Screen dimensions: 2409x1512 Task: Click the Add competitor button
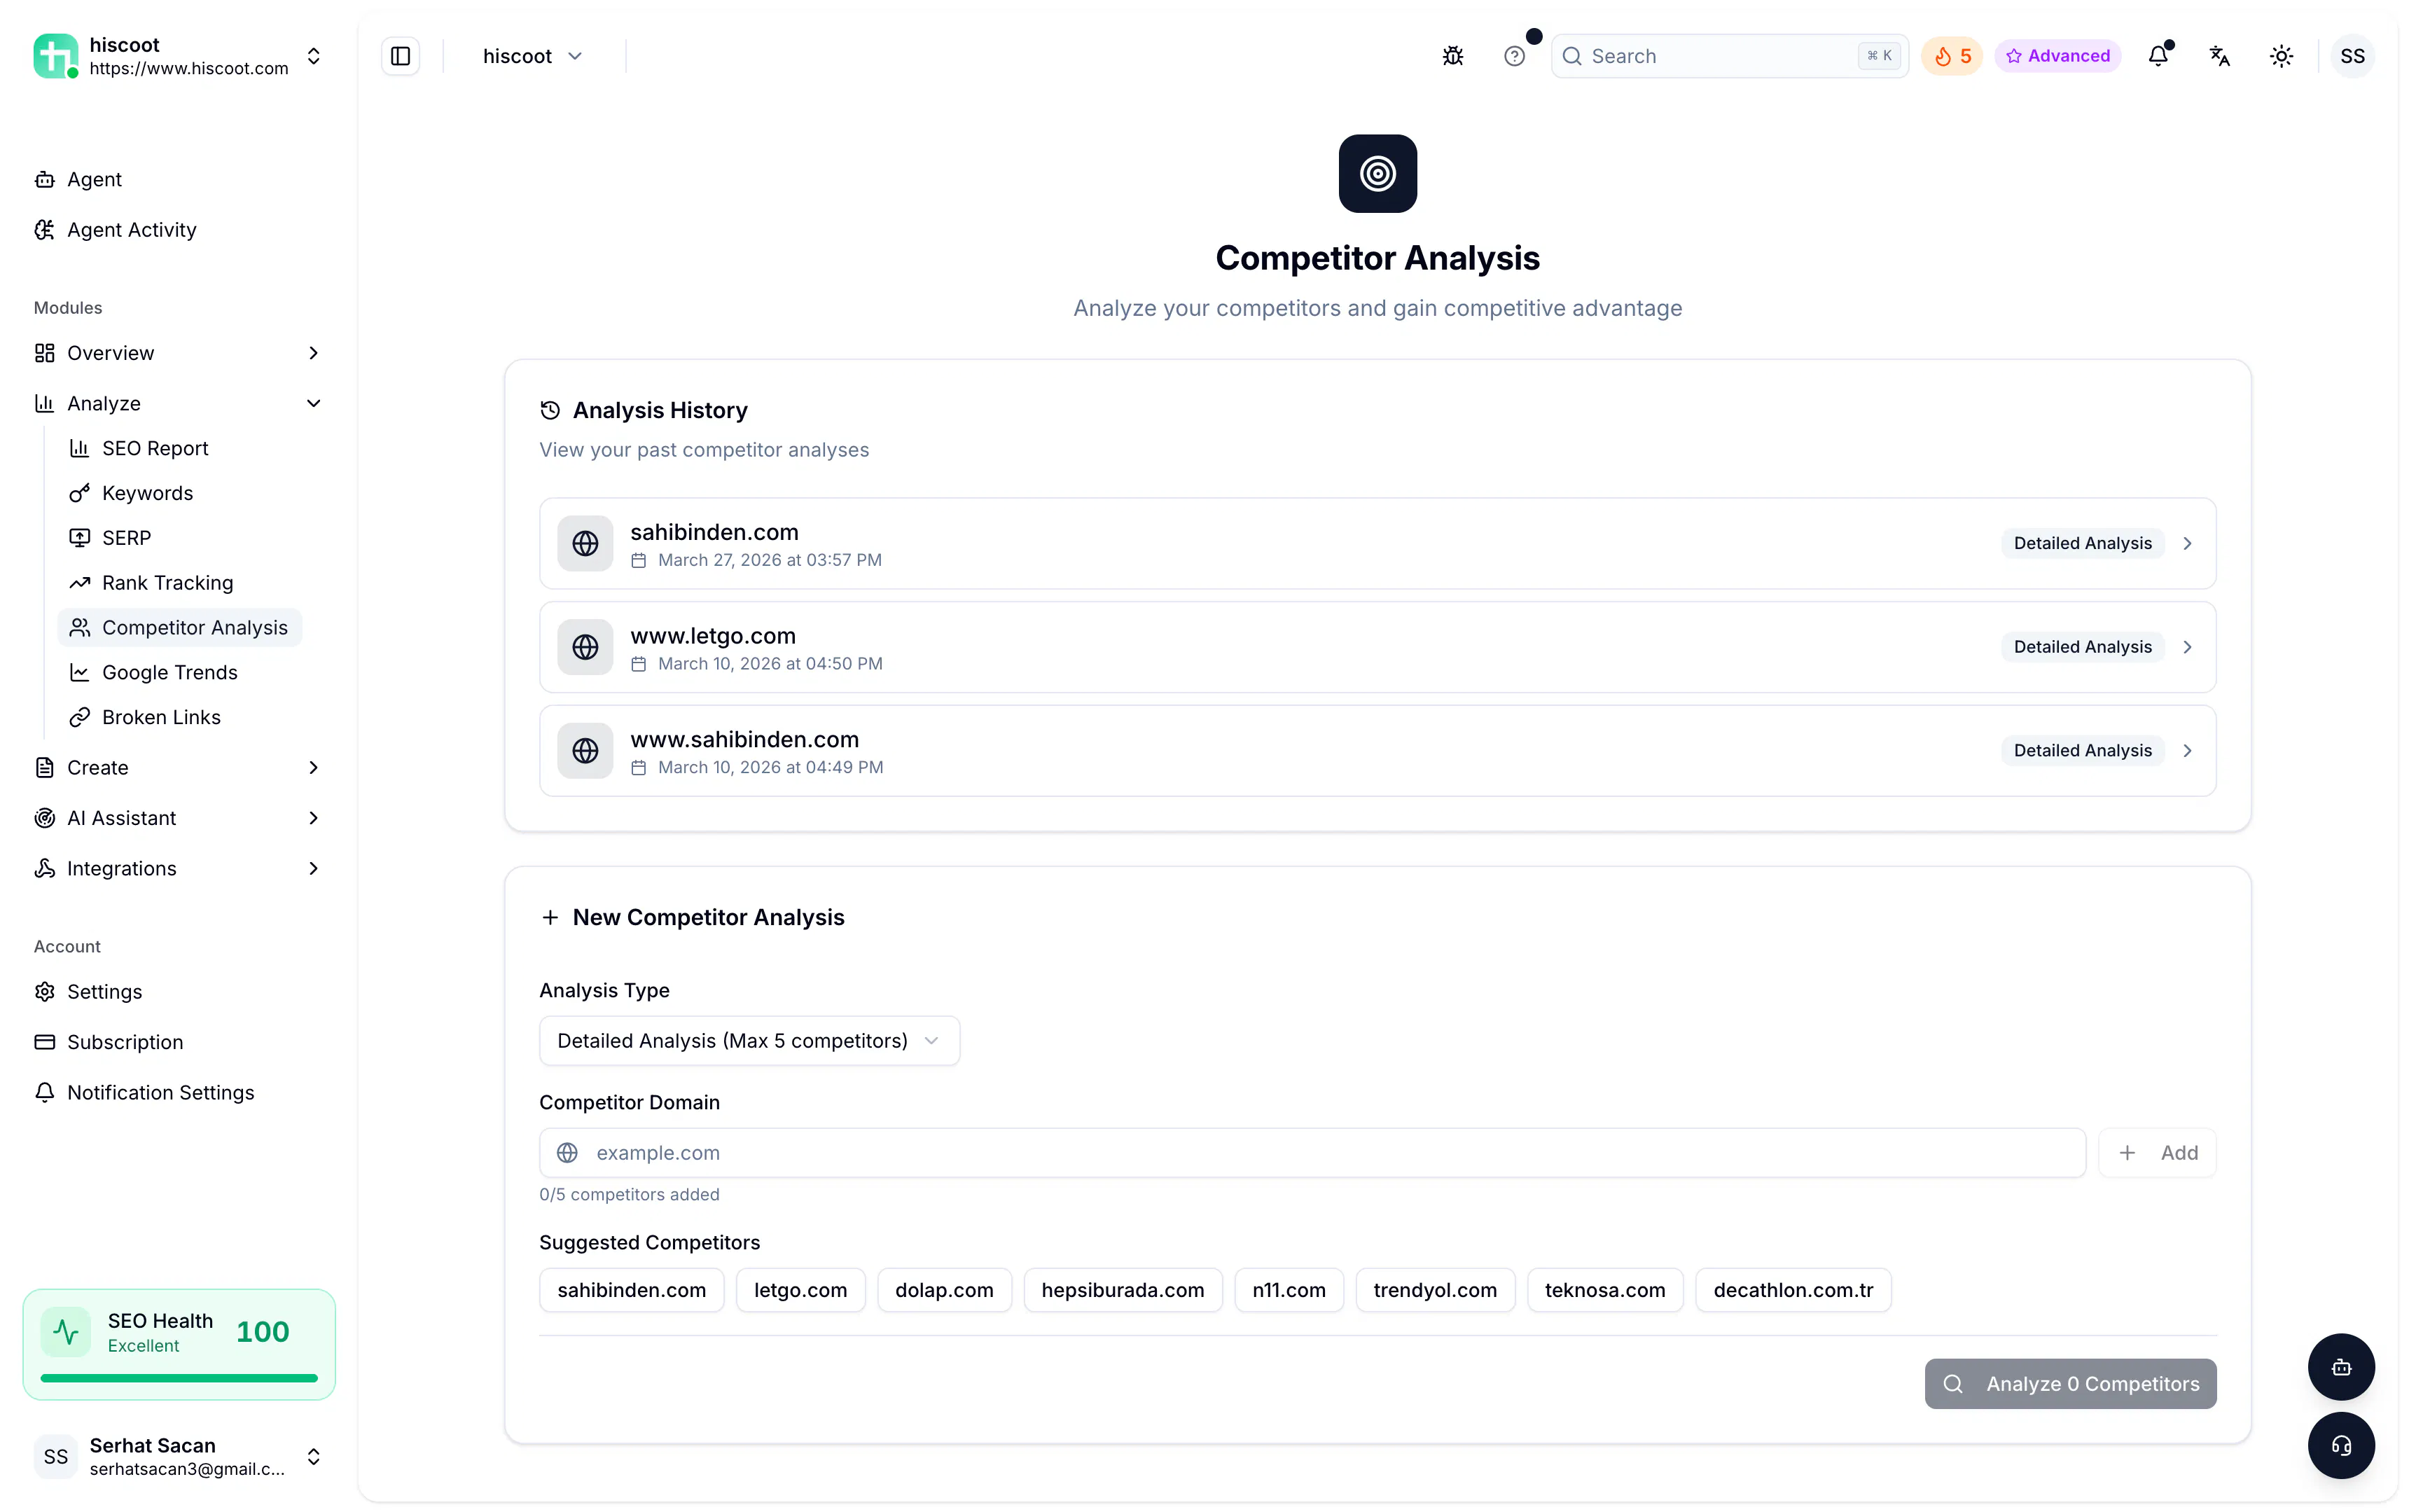2157,1152
